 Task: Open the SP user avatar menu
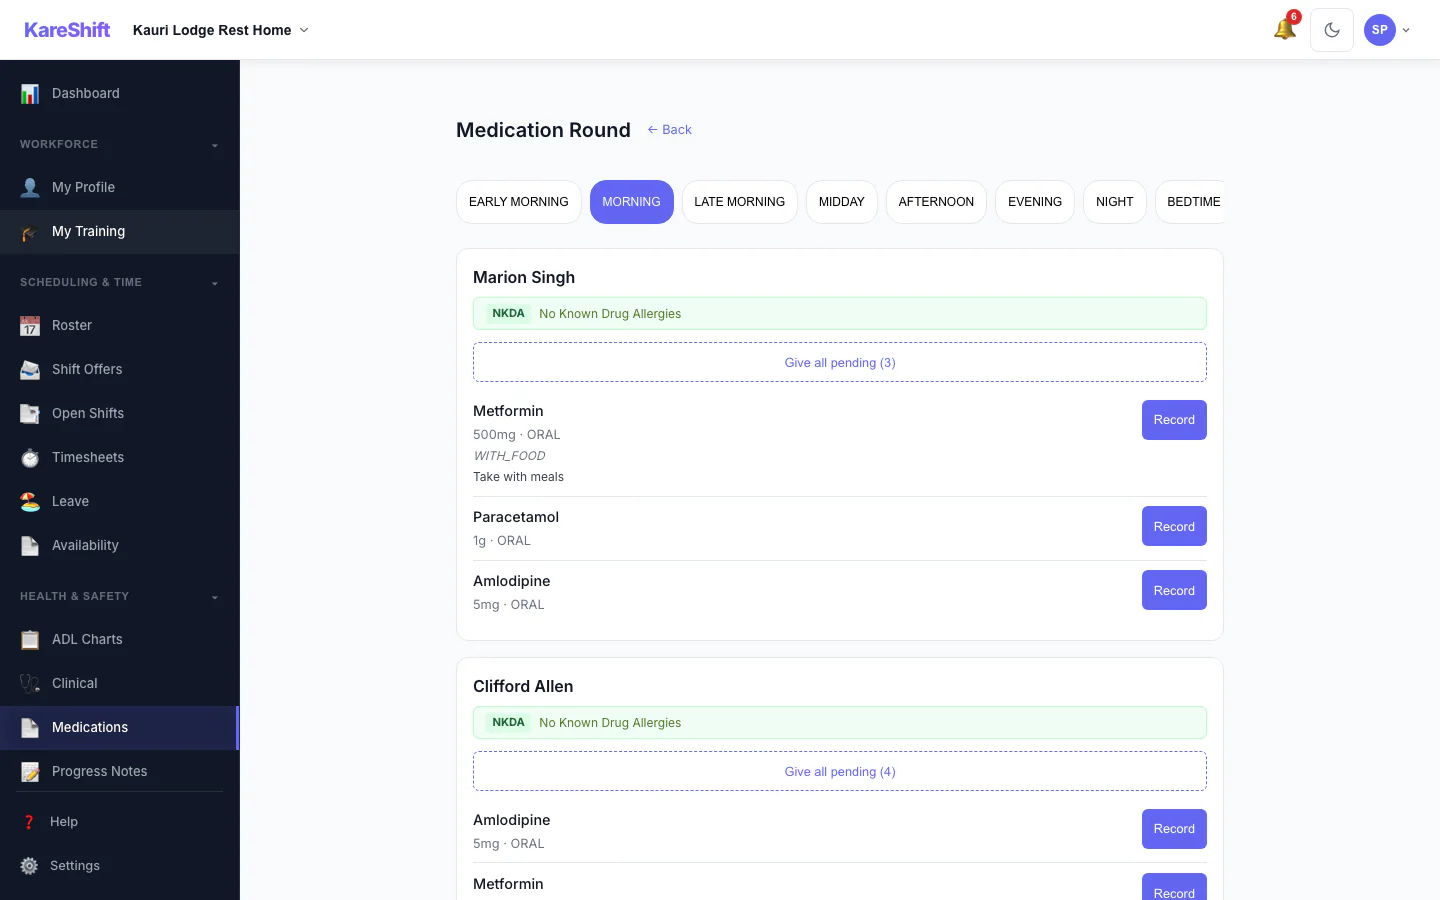pyautogui.click(x=1387, y=30)
